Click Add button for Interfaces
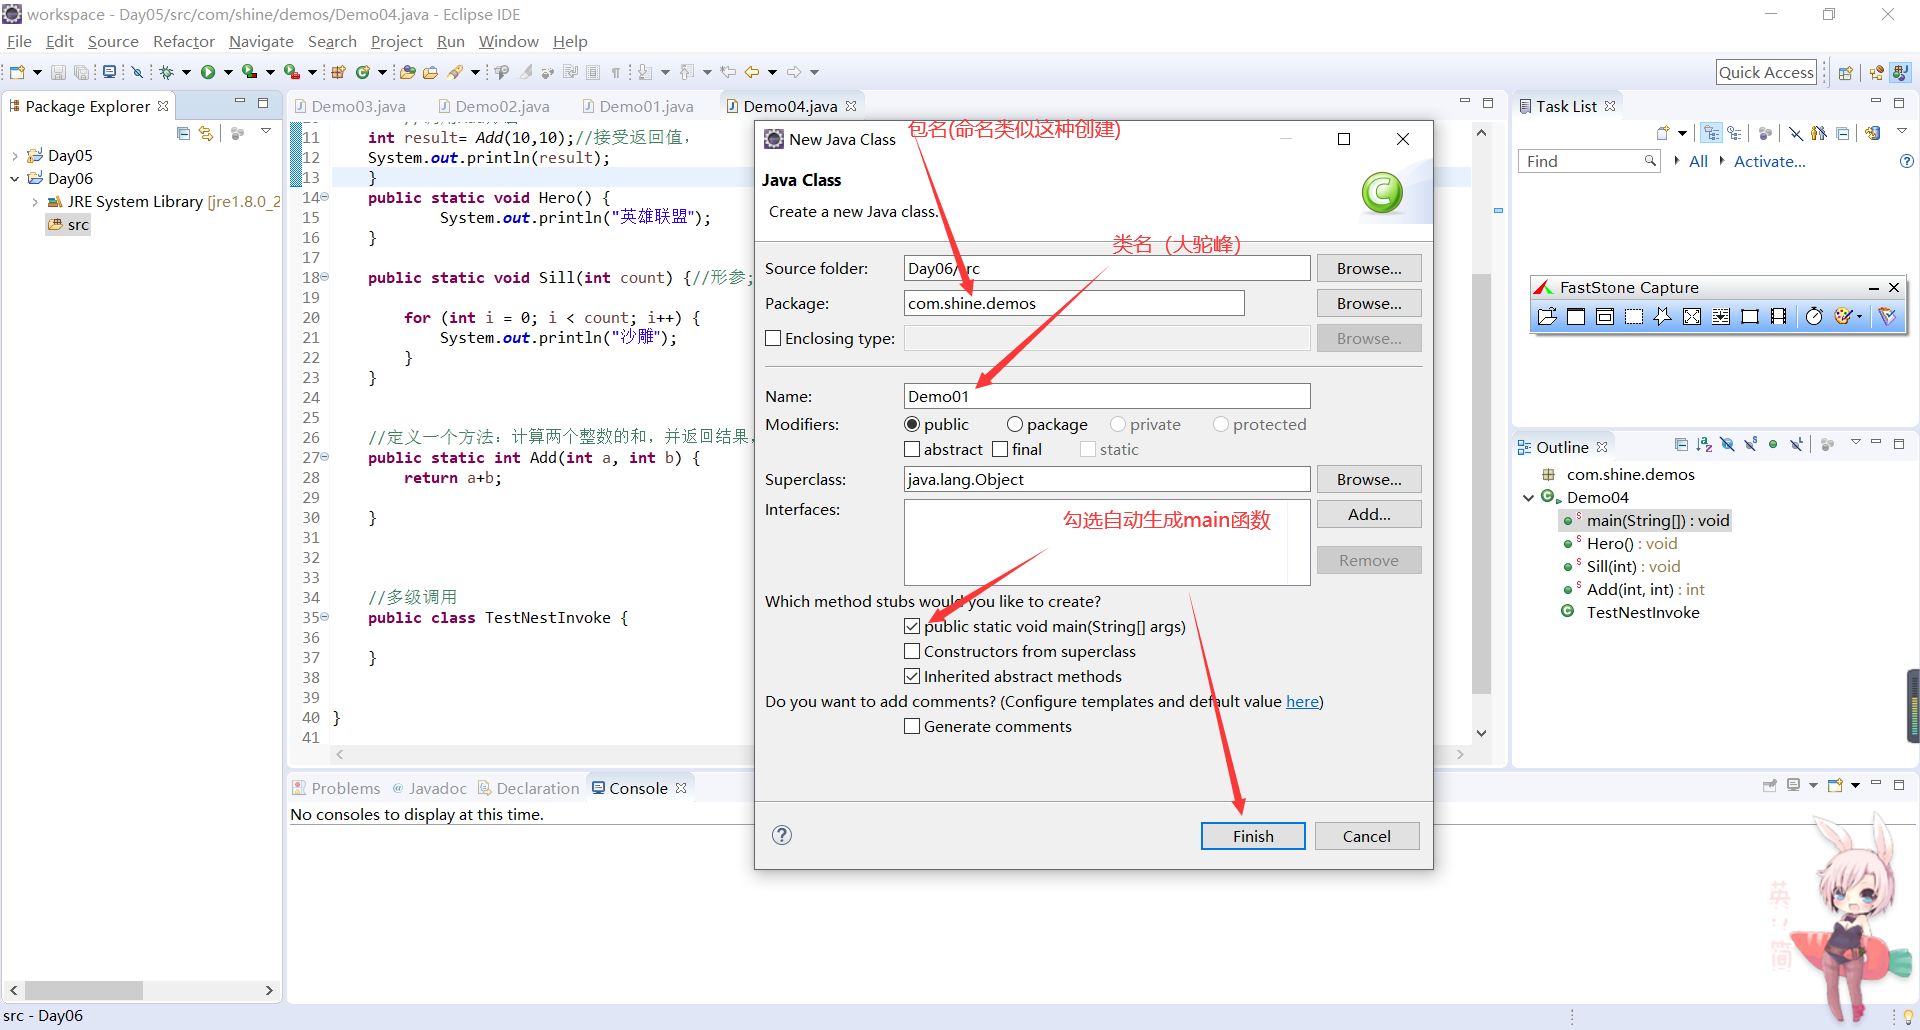The height and width of the screenshot is (1030, 1920). point(1369,514)
